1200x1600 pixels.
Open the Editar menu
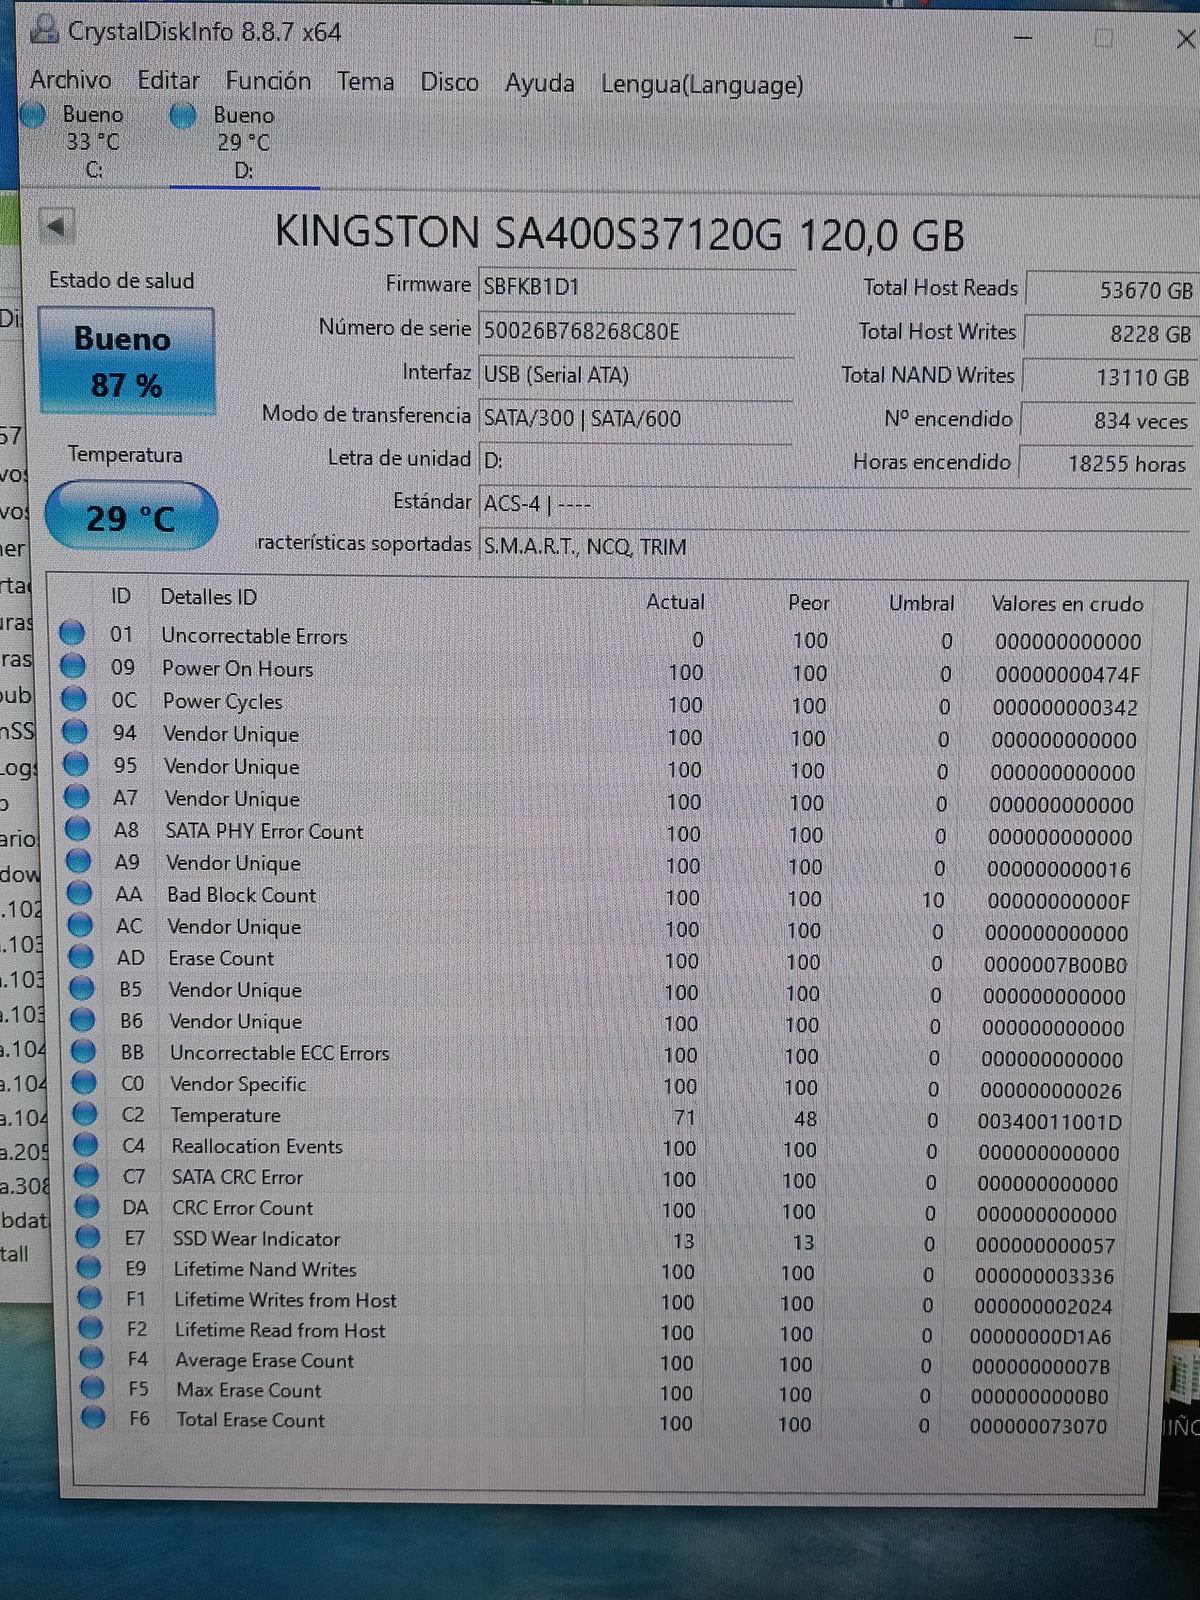click(x=168, y=80)
